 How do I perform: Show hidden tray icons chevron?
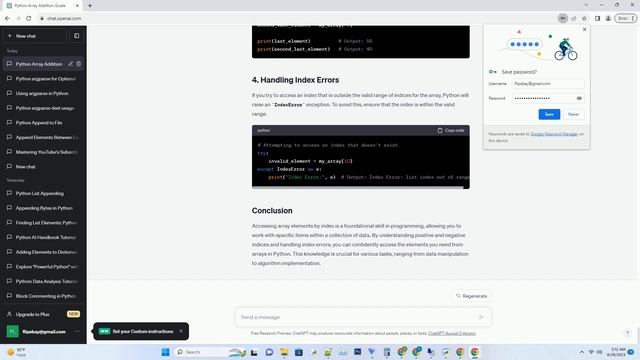click(582, 352)
